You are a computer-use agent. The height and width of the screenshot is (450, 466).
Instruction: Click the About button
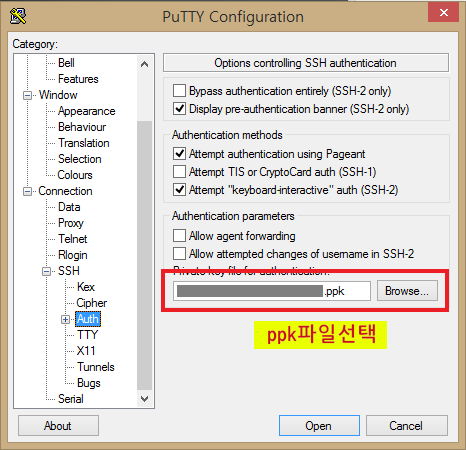58,426
